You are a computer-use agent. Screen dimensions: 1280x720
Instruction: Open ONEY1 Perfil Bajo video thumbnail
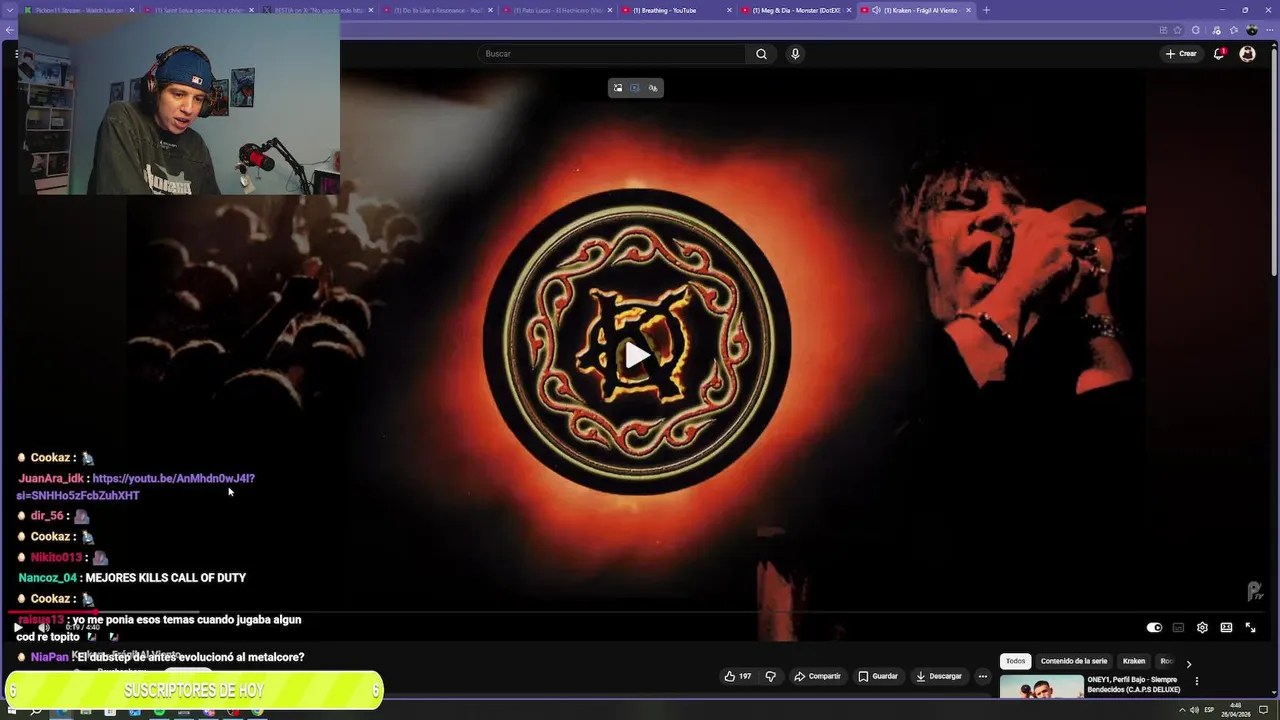tap(1041, 687)
